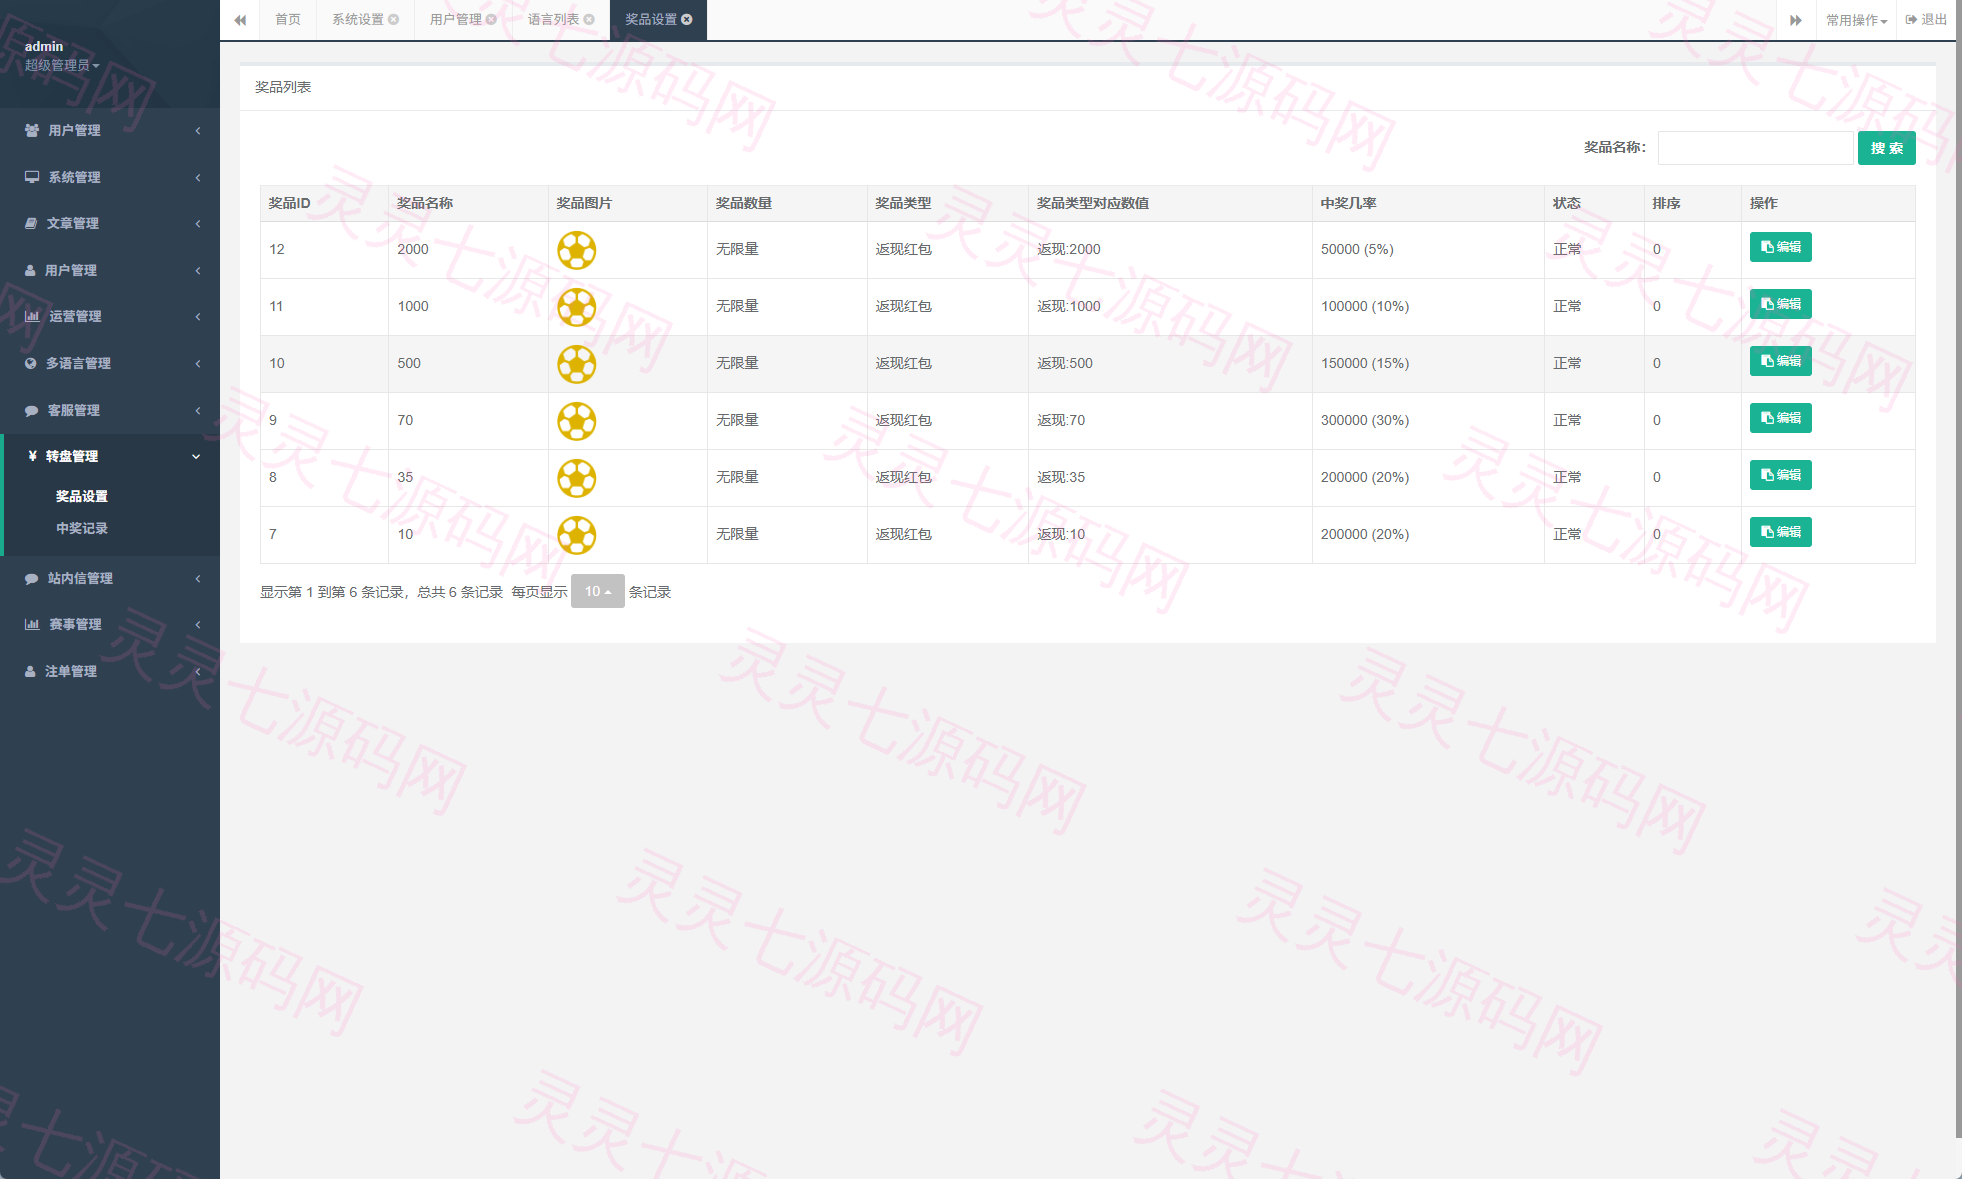Expand the 运营管理 sidebar section
The width and height of the screenshot is (1962, 1179).
[x=110, y=316]
